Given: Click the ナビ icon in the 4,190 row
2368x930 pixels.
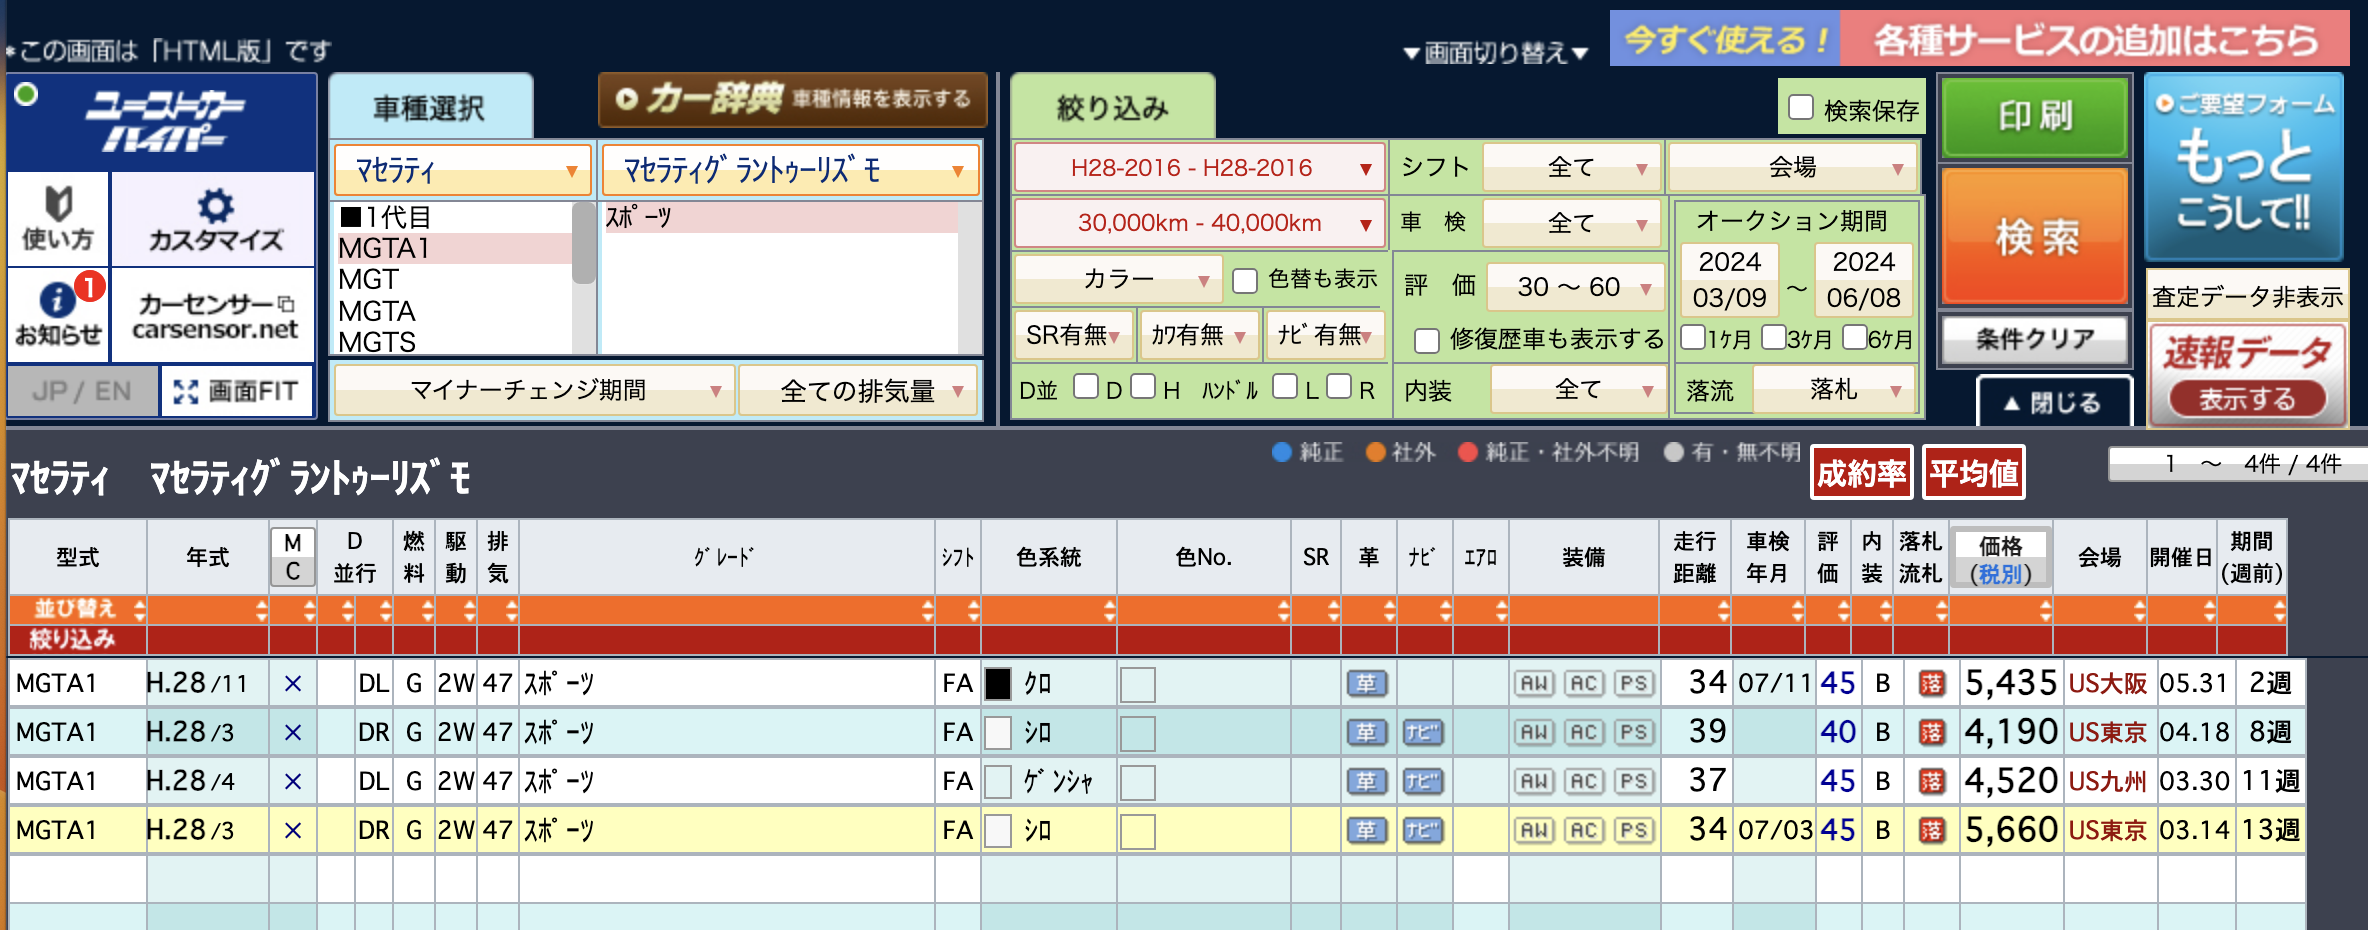Looking at the screenshot, I should coord(1422,733).
